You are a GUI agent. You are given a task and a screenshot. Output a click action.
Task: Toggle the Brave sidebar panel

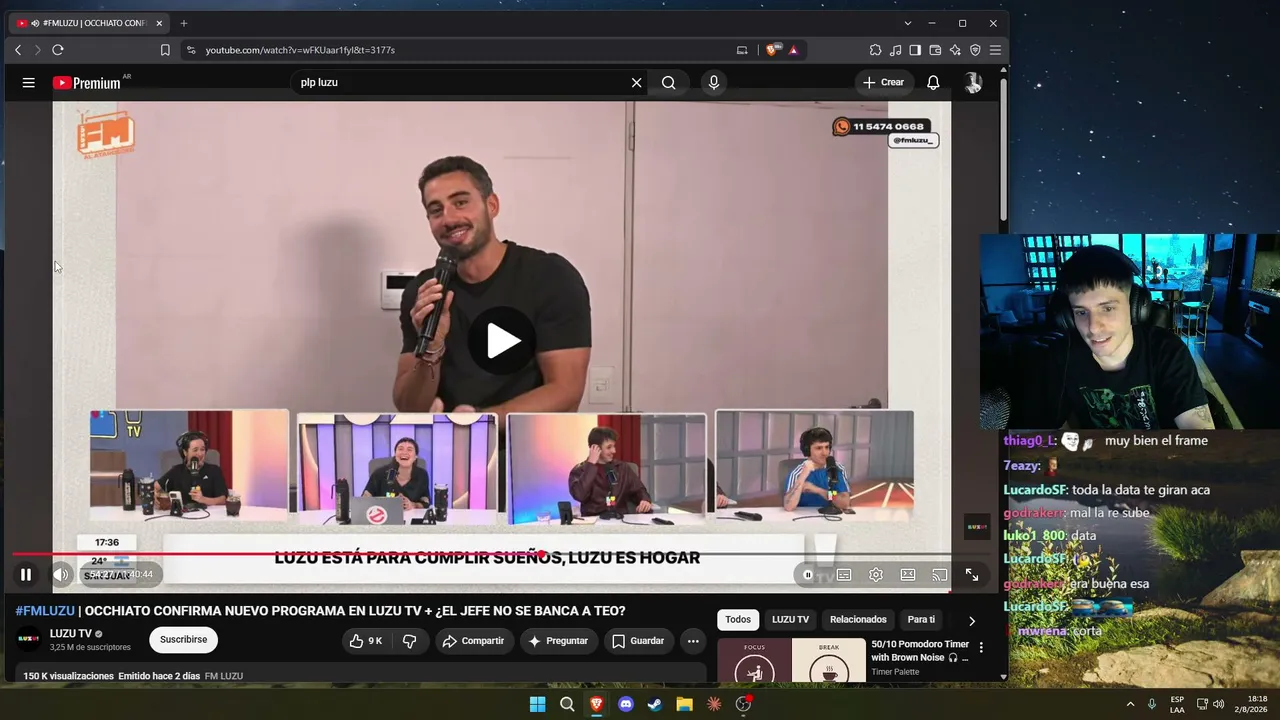coord(915,50)
